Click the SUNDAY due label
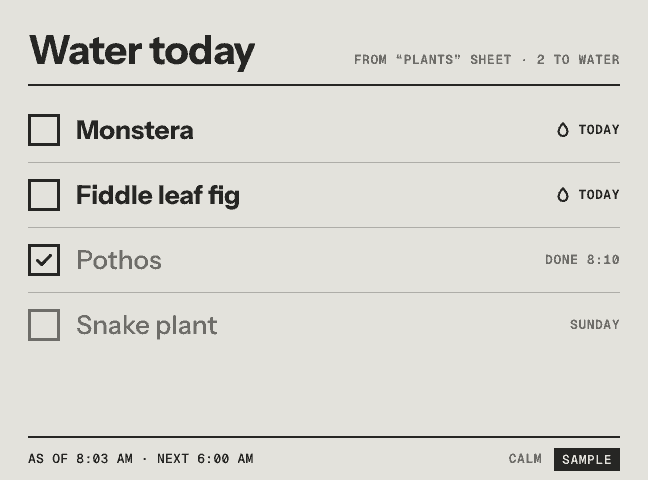Screen dimensions: 648x480 595,325
